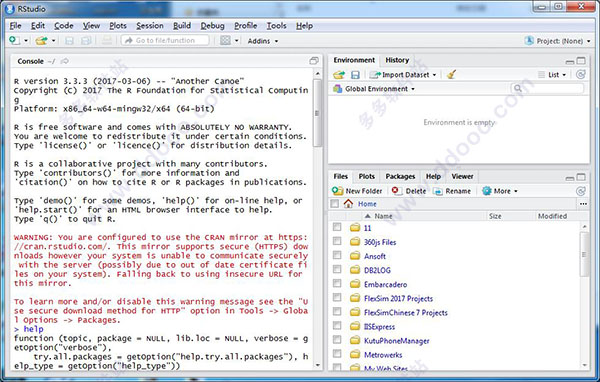Check the box for folder 11
600x382 pixels.
pyautogui.click(x=337, y=227)
